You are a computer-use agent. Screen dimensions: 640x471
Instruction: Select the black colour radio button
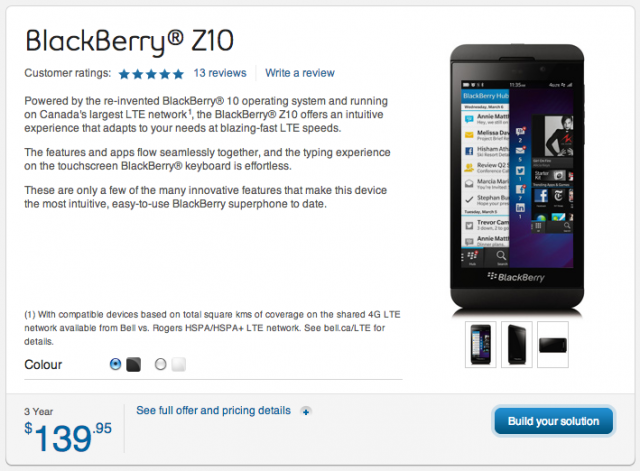point(116,364)
